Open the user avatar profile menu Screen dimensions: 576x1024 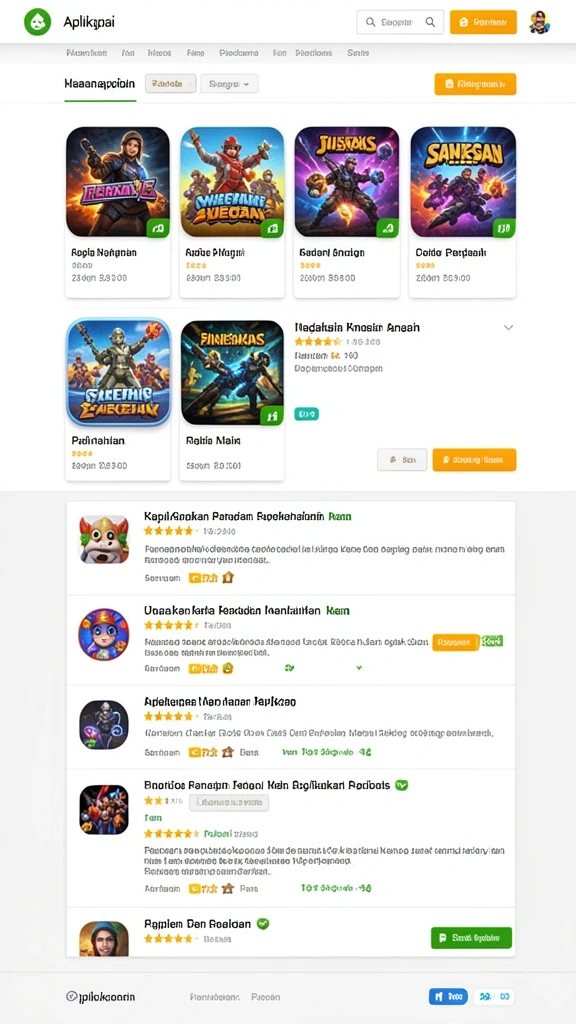pyautogui.click(x=539, y=22)
